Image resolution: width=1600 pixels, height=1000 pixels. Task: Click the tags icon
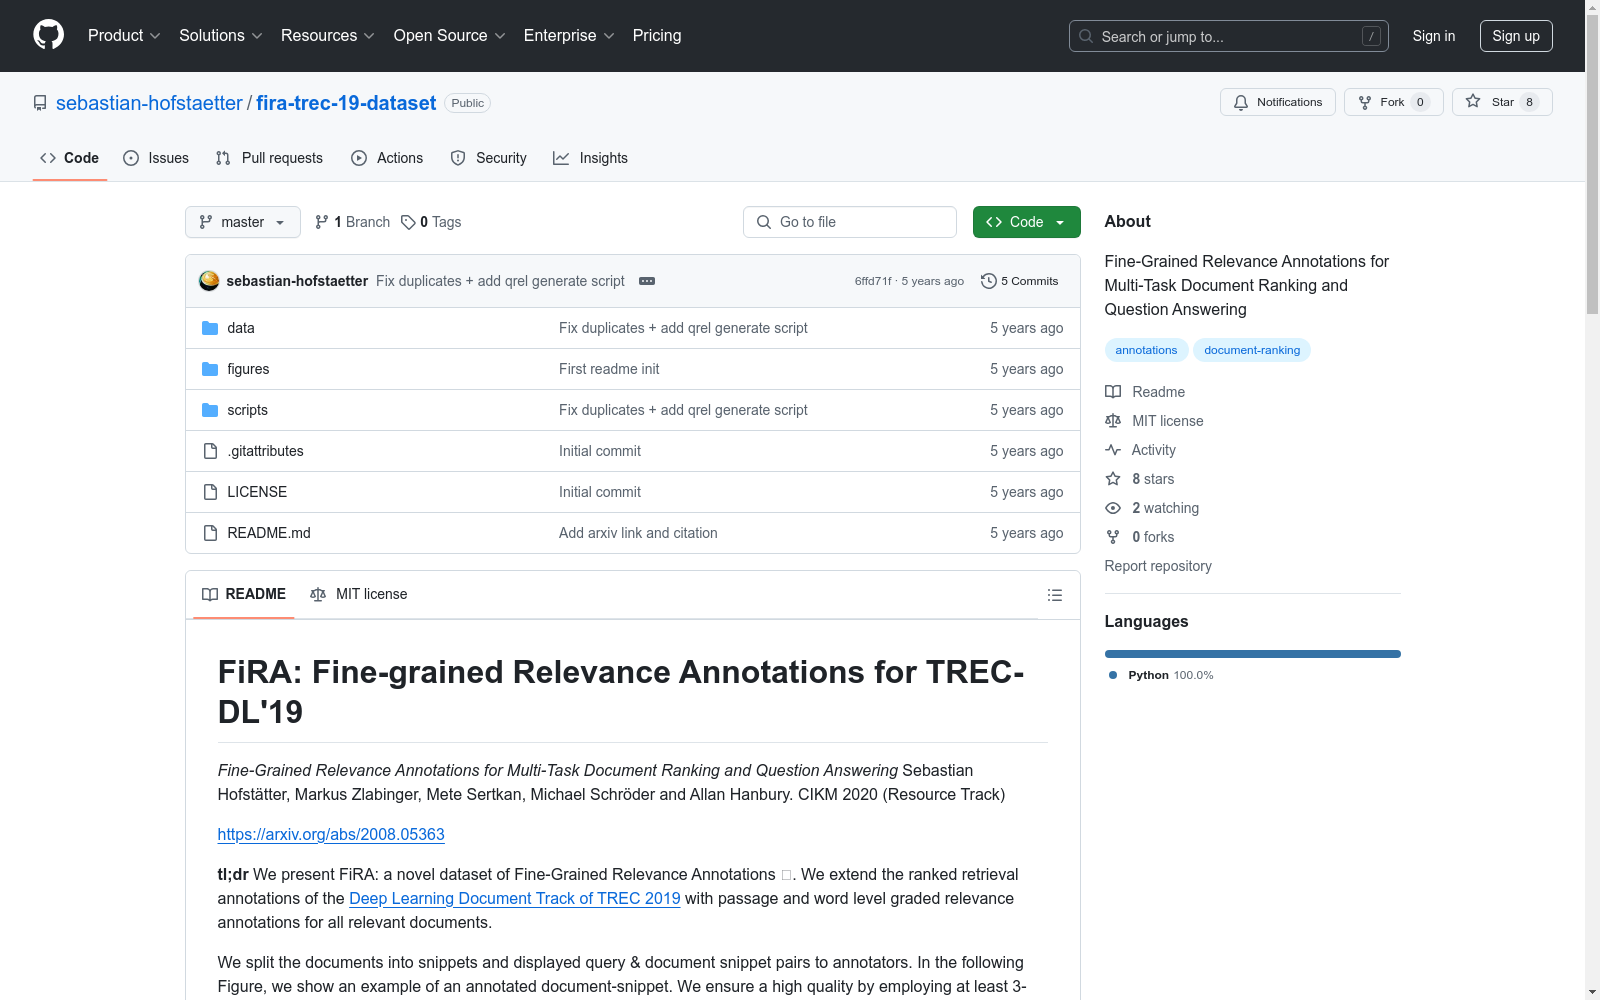click(408, 222)
